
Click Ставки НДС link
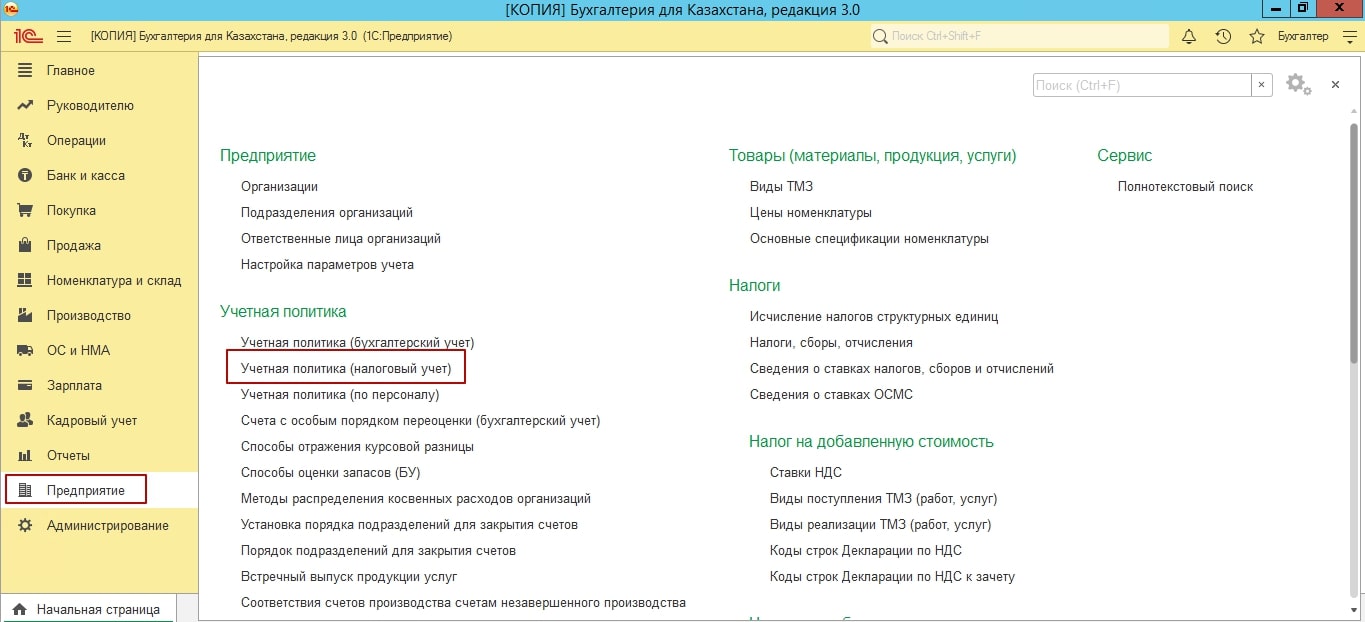click(805, 473)
